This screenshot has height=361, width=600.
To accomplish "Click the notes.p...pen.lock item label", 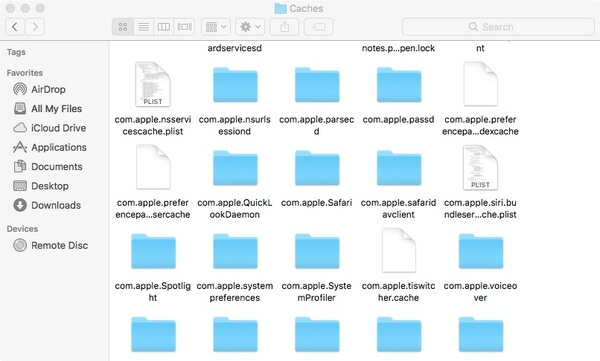I will pyautogui.click(x=398, y=48).
